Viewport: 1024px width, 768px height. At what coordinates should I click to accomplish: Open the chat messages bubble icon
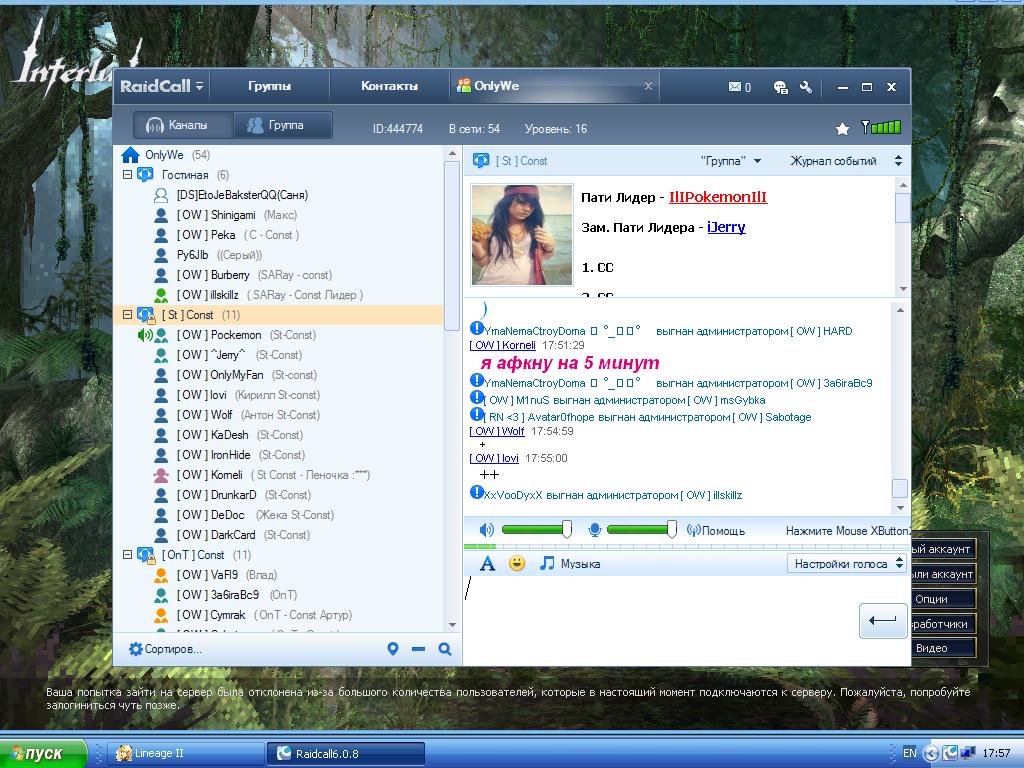[780, 87]
